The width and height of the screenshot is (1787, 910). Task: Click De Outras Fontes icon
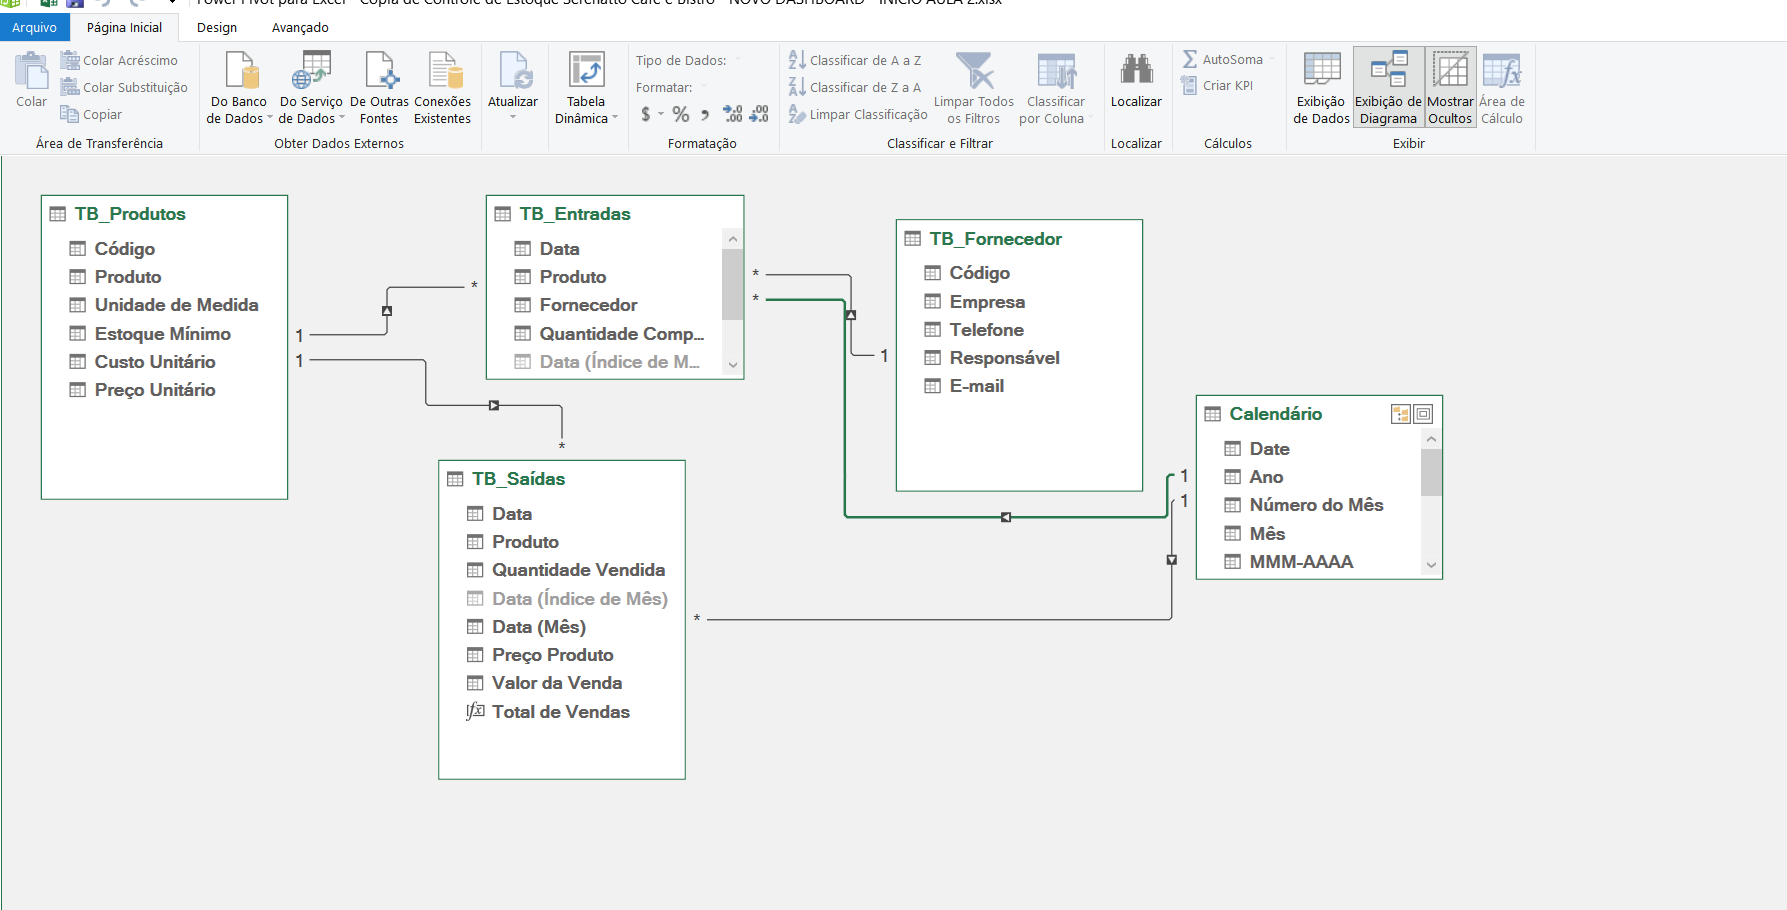coord(379,88)
